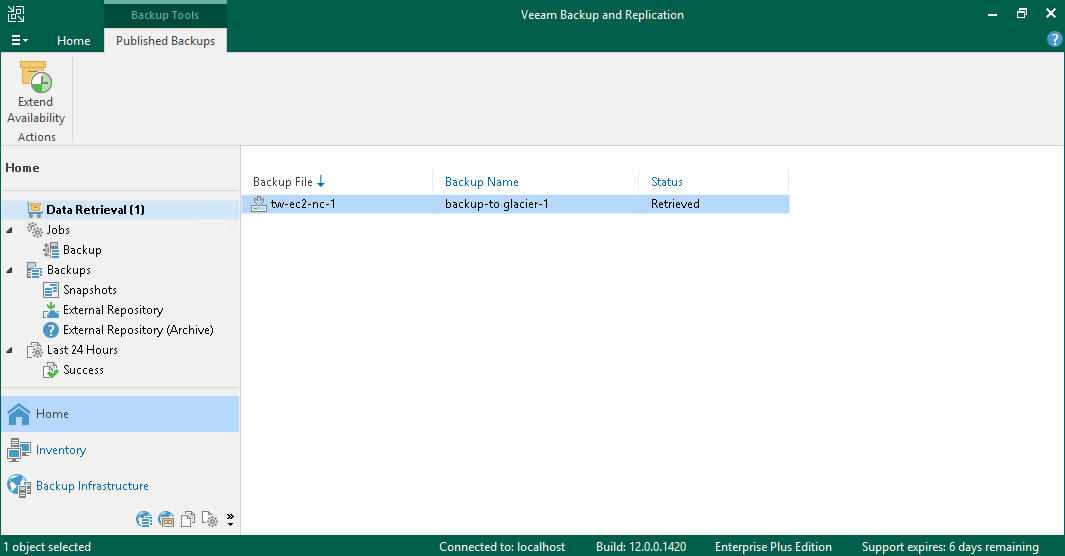Click the Storage Infrastructure icon in bottom strip
Screen dimensions: 1065x556
point(144,519)
